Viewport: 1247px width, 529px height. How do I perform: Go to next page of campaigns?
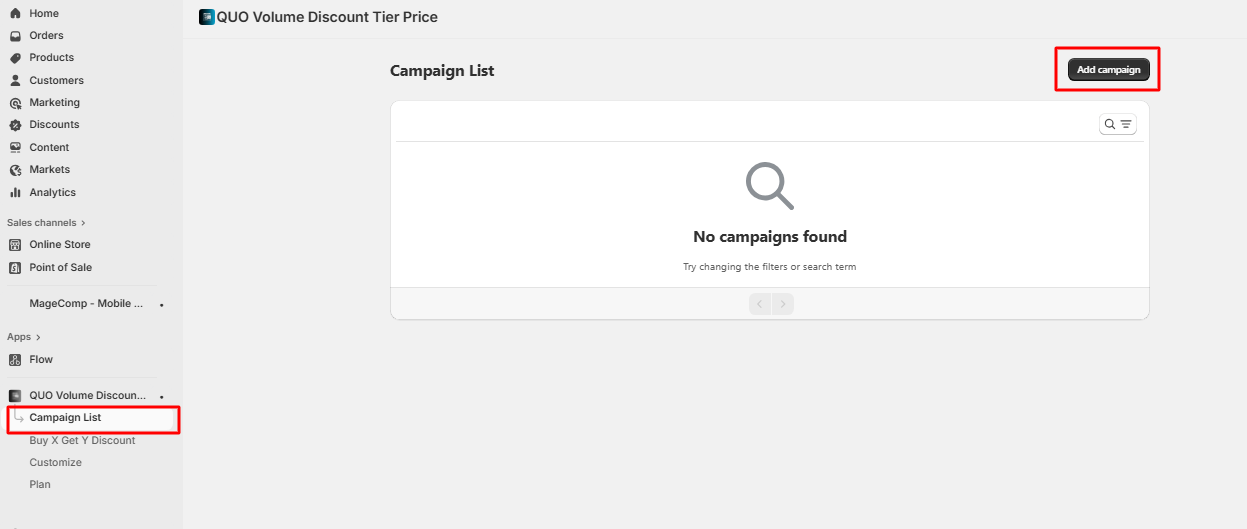tap(782, 303)
